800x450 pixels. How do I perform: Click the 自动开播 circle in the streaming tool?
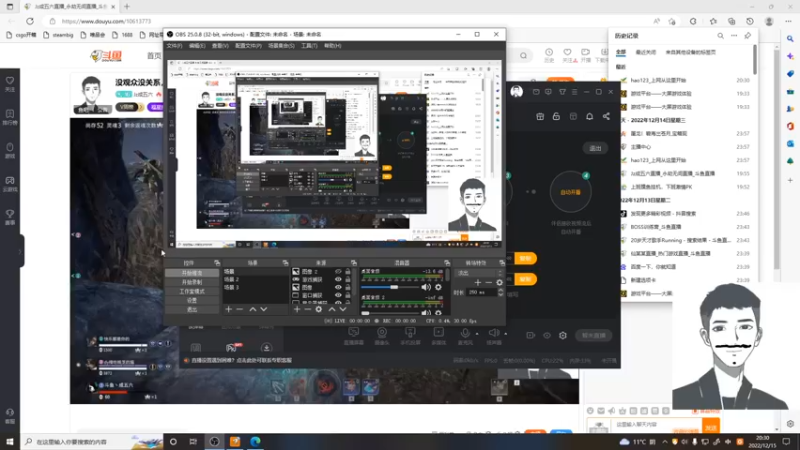coord(570,192)
